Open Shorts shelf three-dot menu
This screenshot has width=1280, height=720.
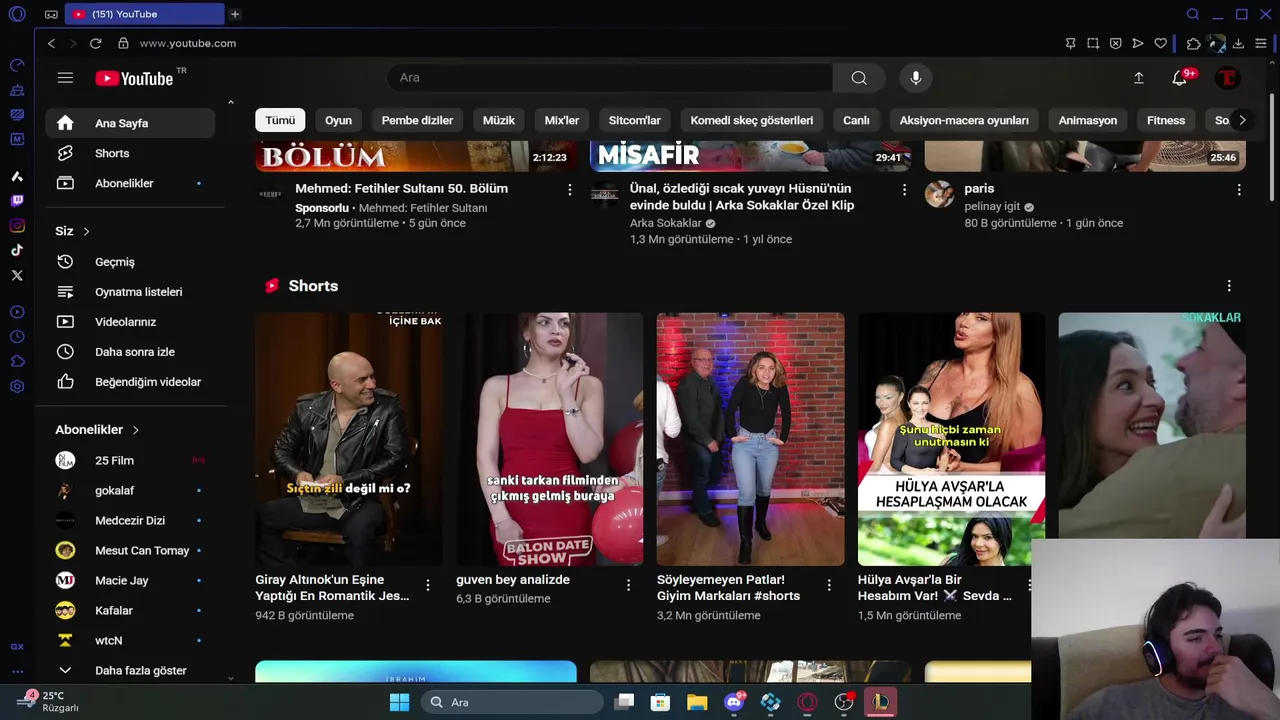1229,286
